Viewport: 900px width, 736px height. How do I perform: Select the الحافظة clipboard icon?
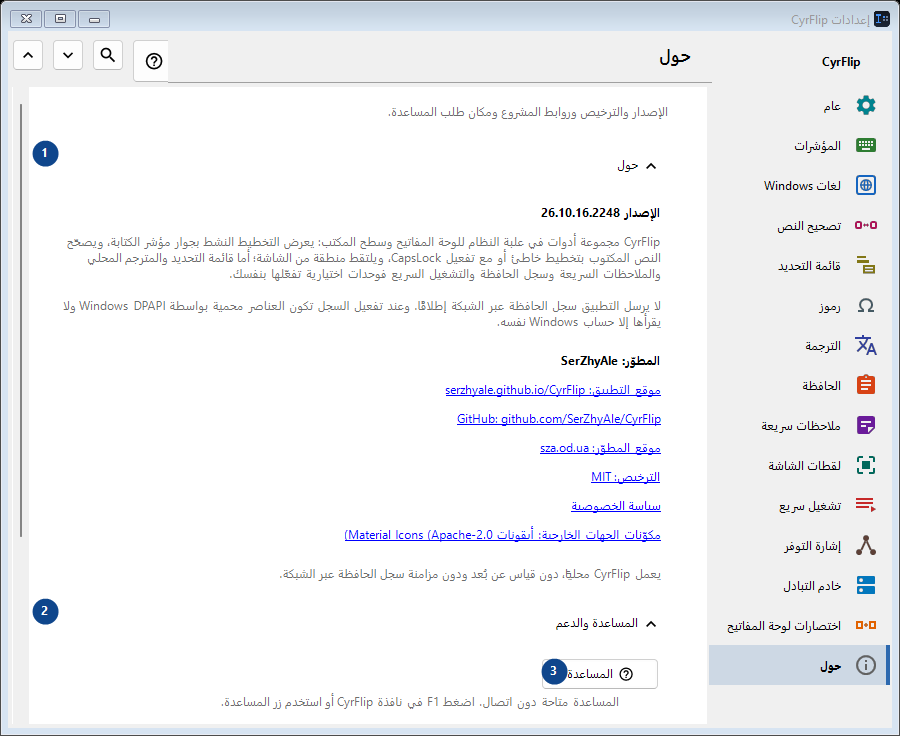866,385
